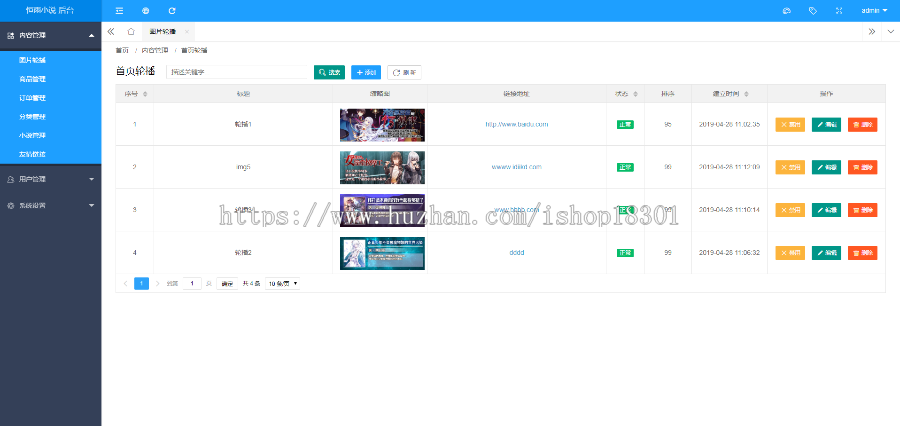Open 友情链接 in the sidebar
This screenshot has height=426, width=900.
32,154
